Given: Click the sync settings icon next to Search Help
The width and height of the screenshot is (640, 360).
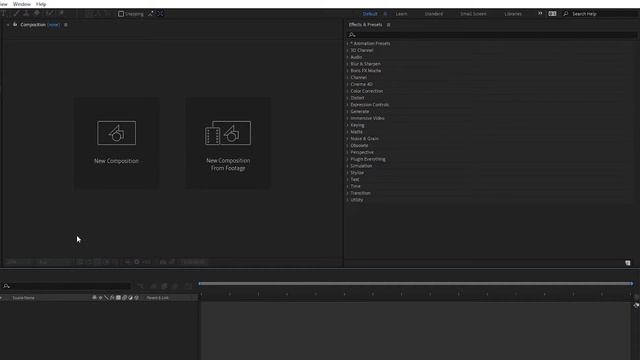Looking at the screenshot, I should pyautogui.click(x=552, y=14).
